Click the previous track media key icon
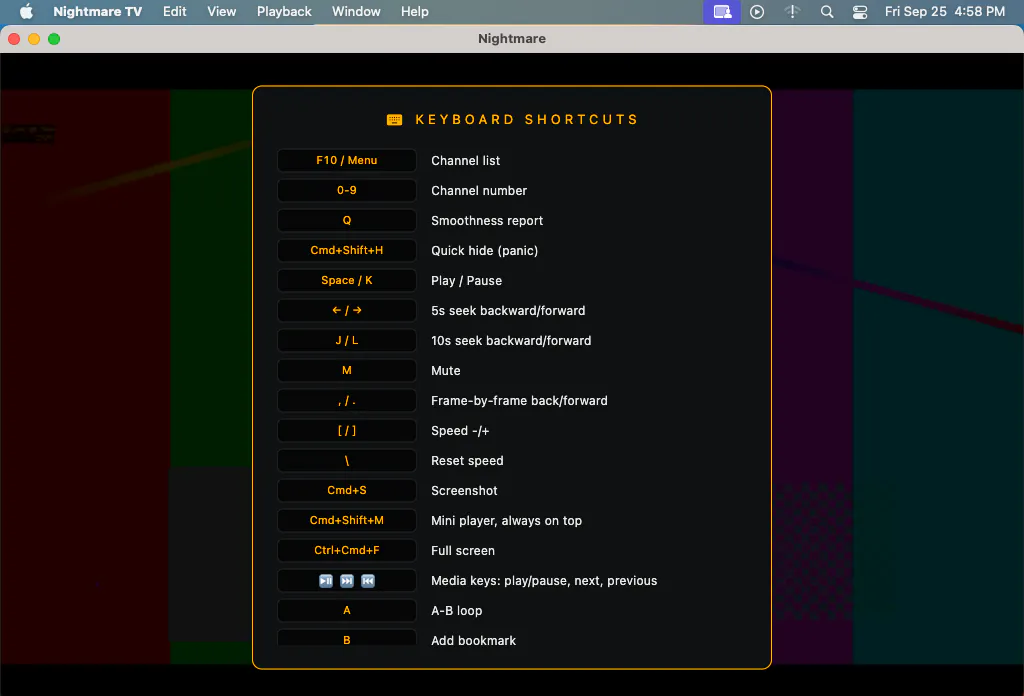The height and width of the screenshot is (696, 1024). [368, 580]
